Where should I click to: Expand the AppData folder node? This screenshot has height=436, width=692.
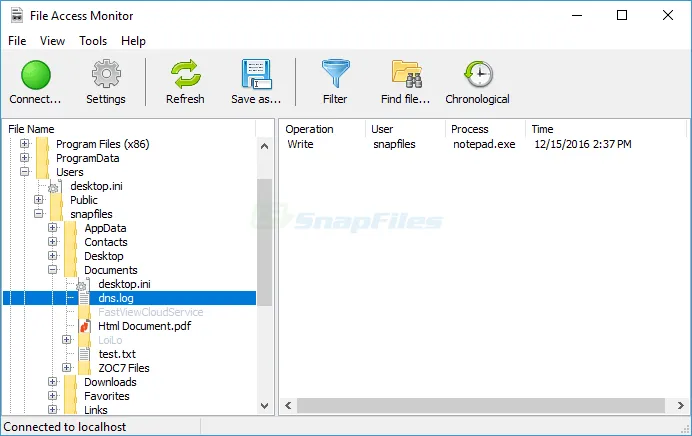click(x=53, y=228)
